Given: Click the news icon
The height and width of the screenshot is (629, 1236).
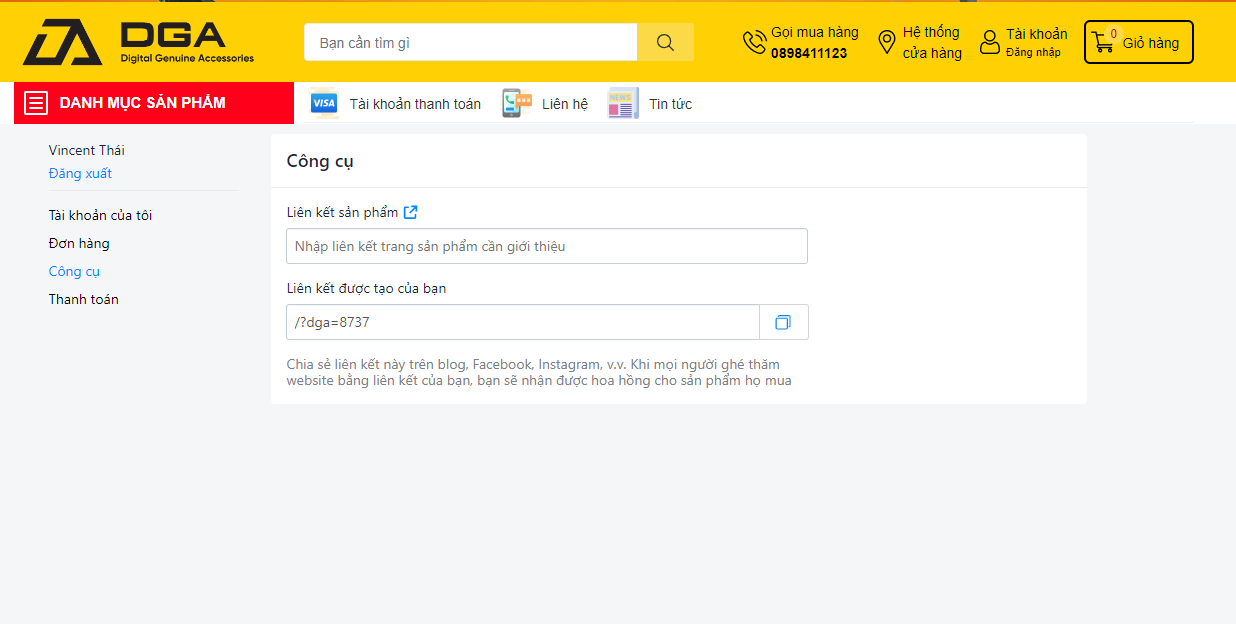Looking at the screenshot, I should point(622,103).
